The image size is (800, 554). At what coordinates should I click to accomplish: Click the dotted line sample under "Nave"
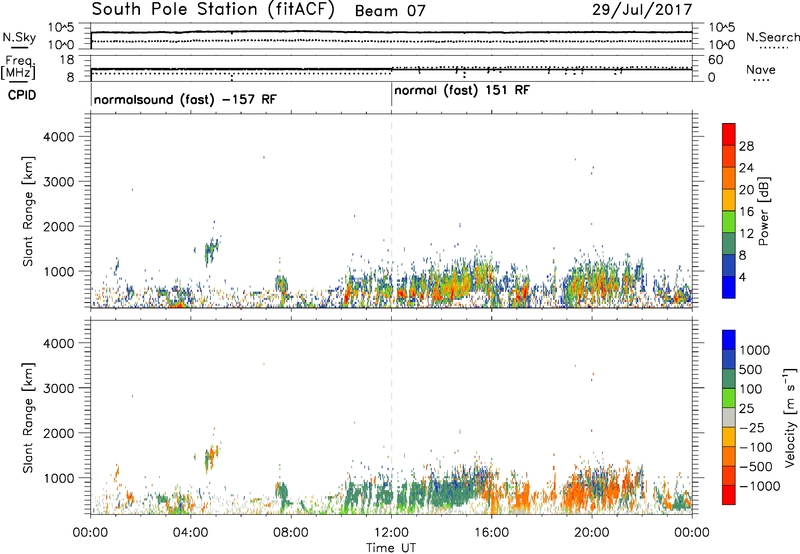point(761,80)
